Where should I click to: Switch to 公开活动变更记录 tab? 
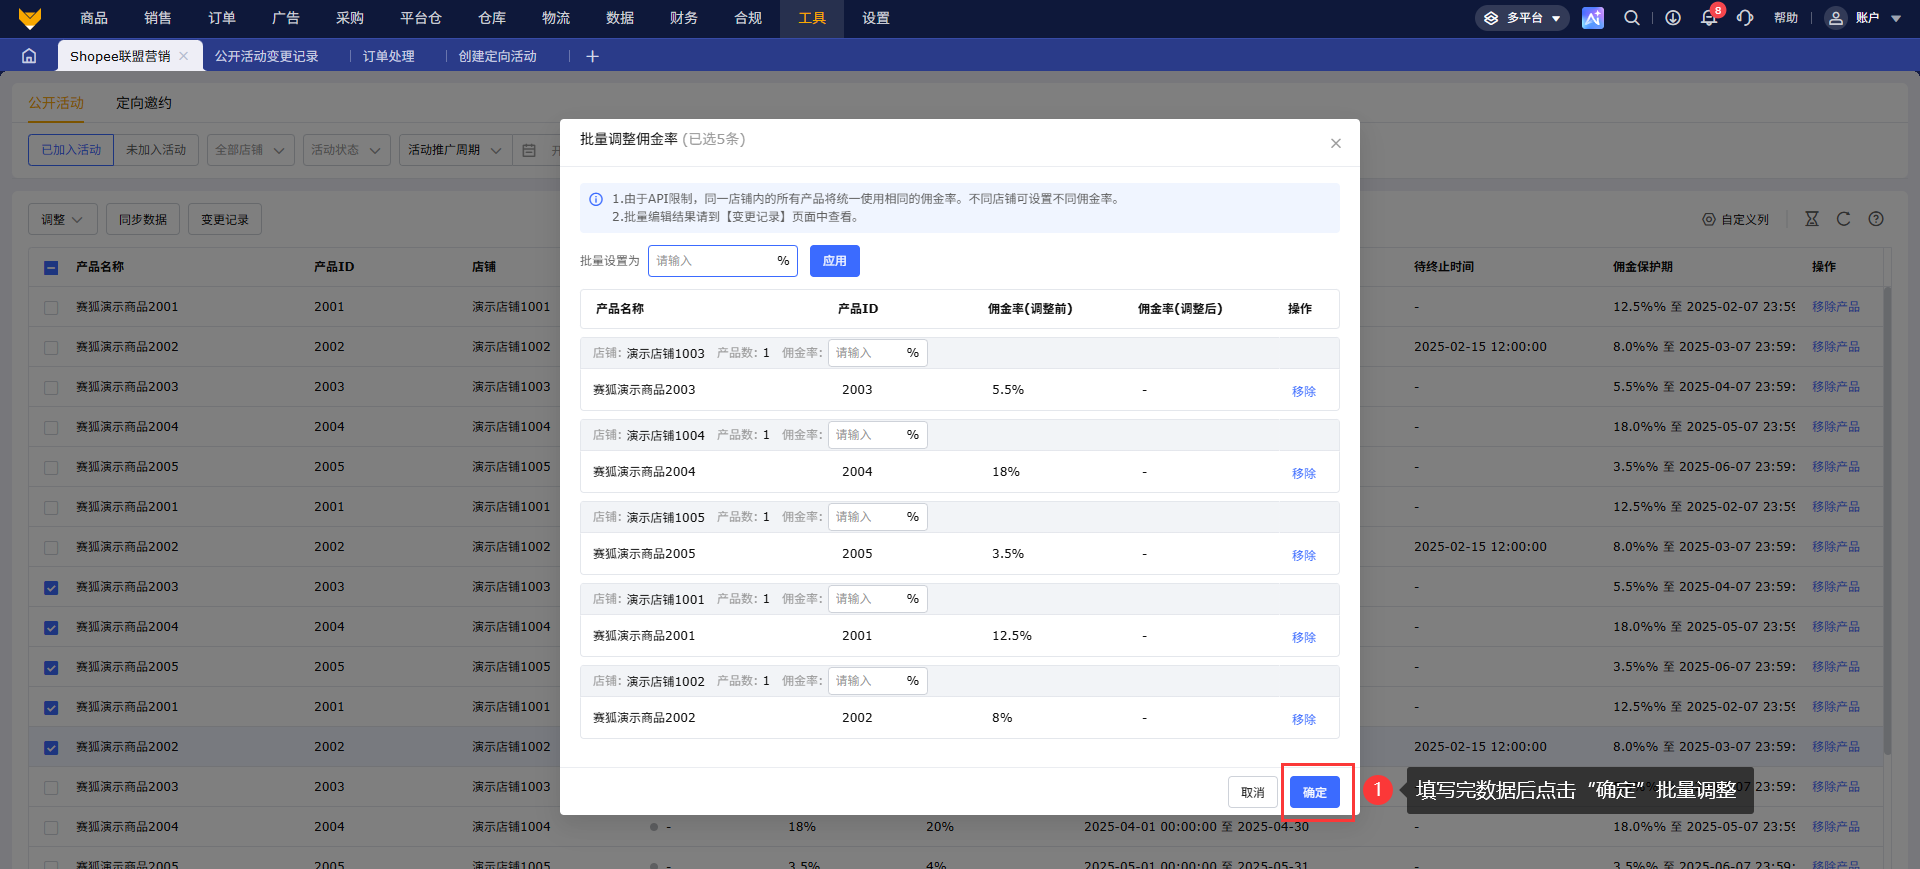[267, 56]
